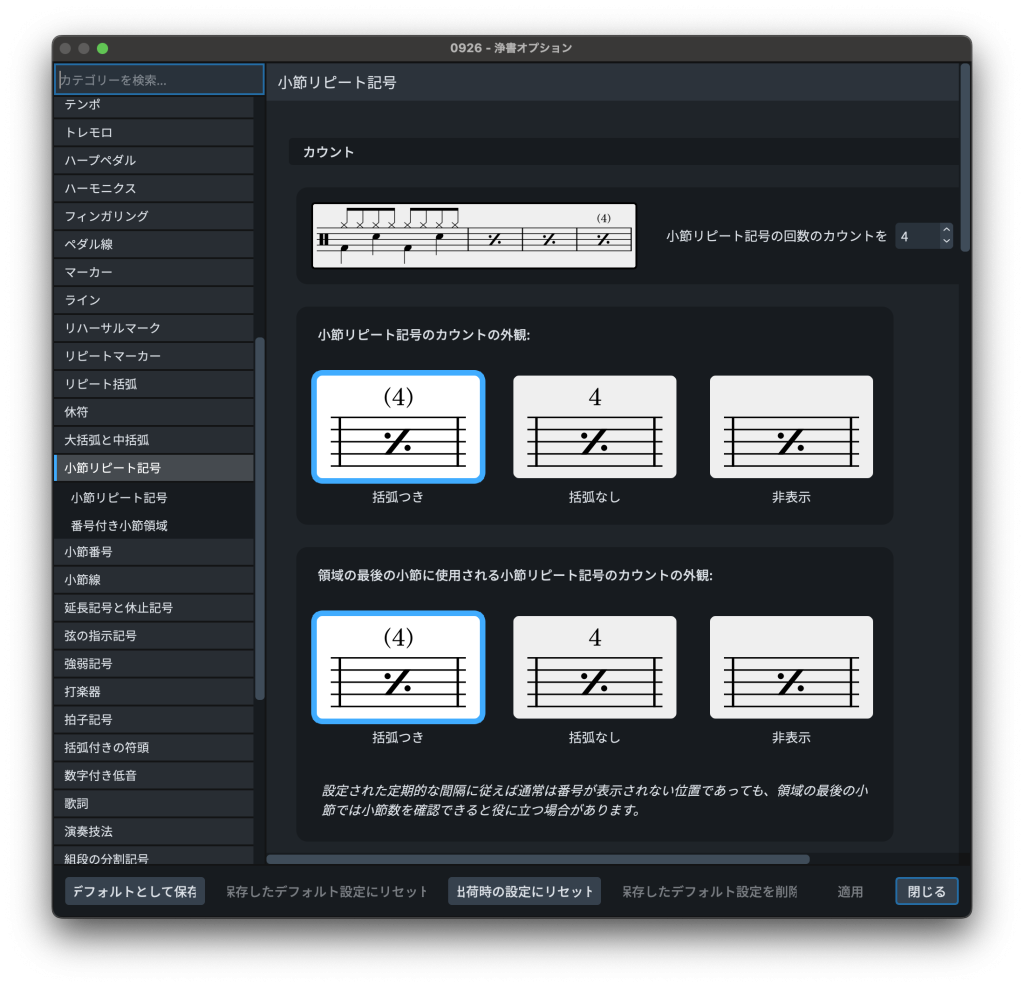The image size is (1024, 987).
Task: Open the 拍子記号 category
Action: (x=88, y=720)
